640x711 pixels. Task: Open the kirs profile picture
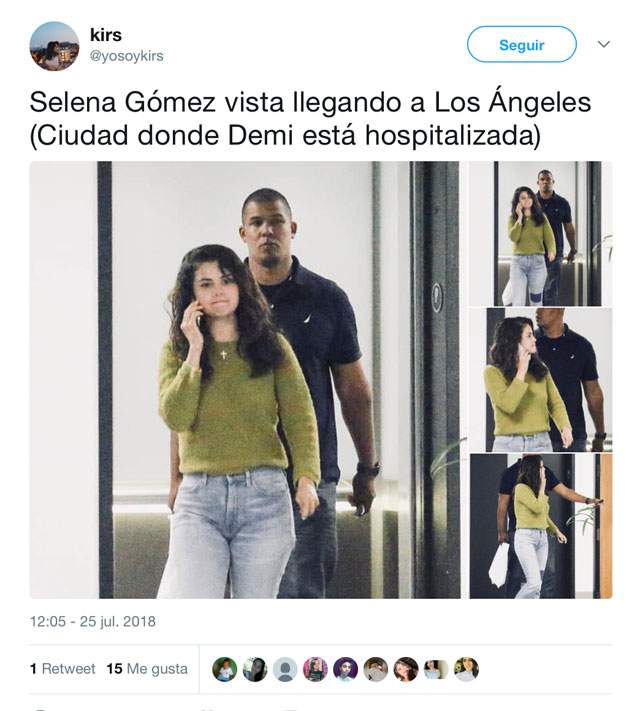click(54, 46)
